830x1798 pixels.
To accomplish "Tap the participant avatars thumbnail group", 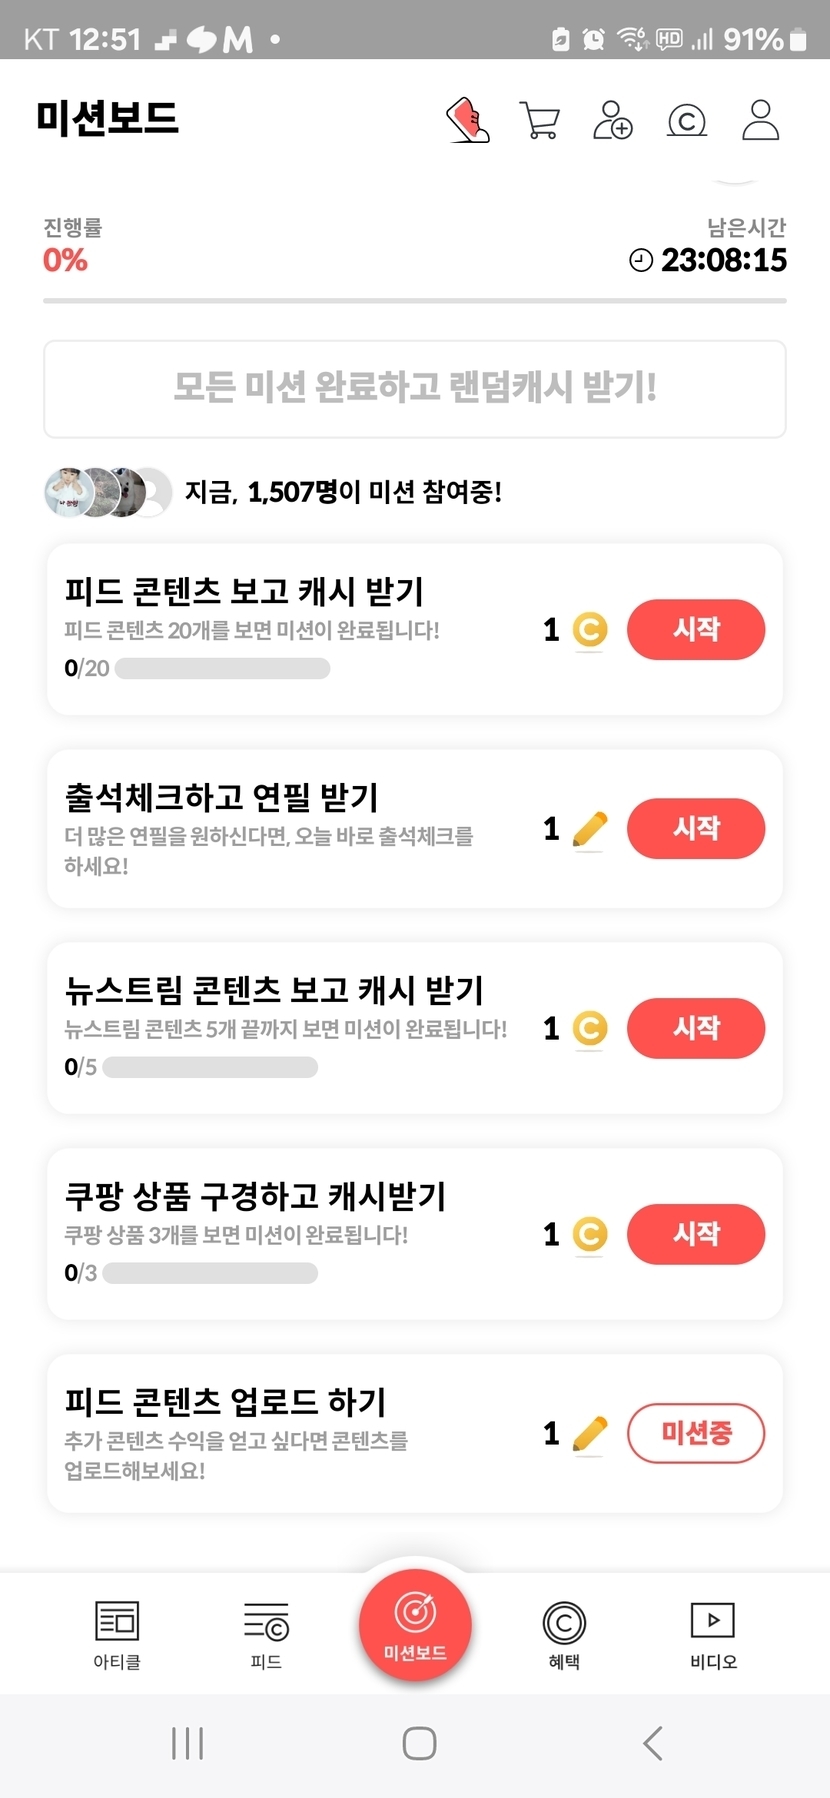I will coord(107,492).
